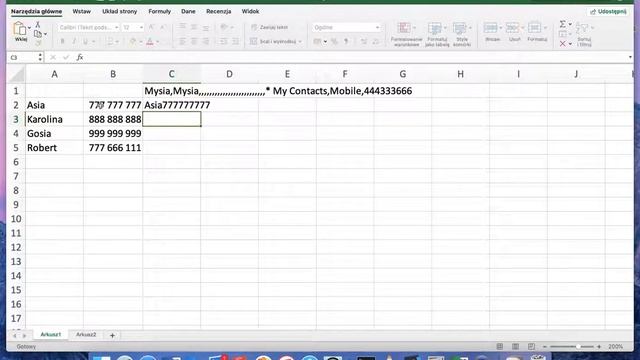
Task: Open the Scal i wyśrodkuj dropdown arrow
Action: (300, 42)
